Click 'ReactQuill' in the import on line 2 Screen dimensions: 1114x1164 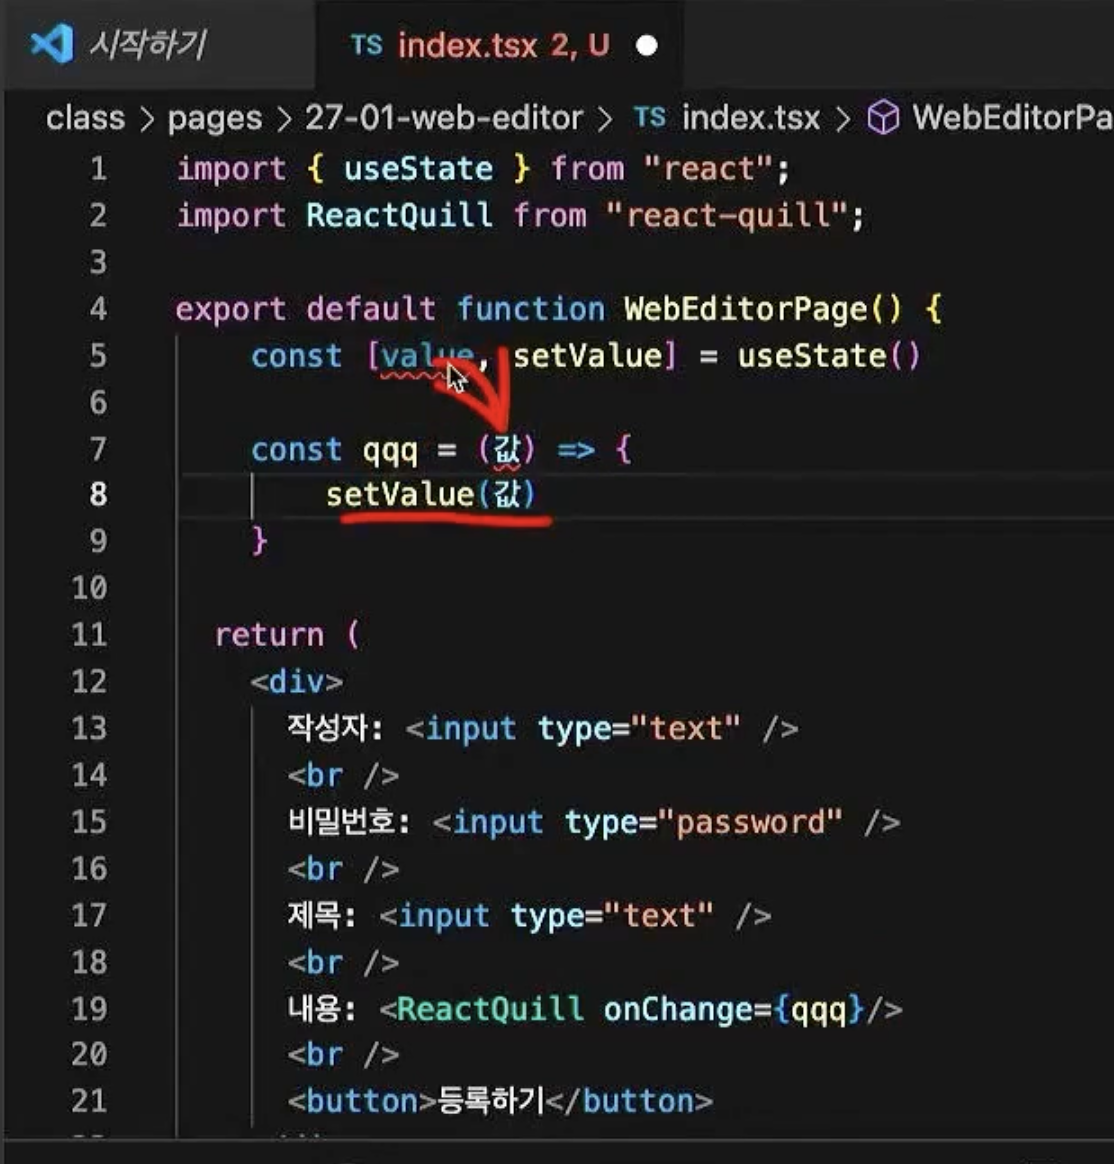399,216
